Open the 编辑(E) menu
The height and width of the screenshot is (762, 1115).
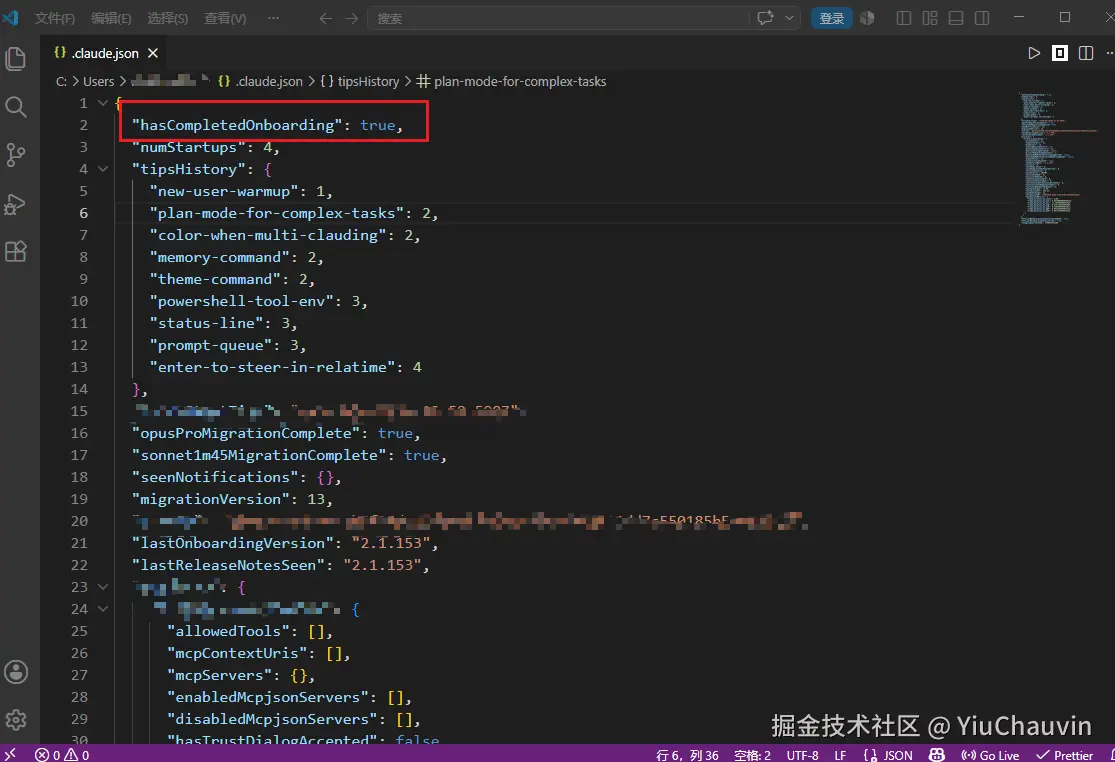111,18
